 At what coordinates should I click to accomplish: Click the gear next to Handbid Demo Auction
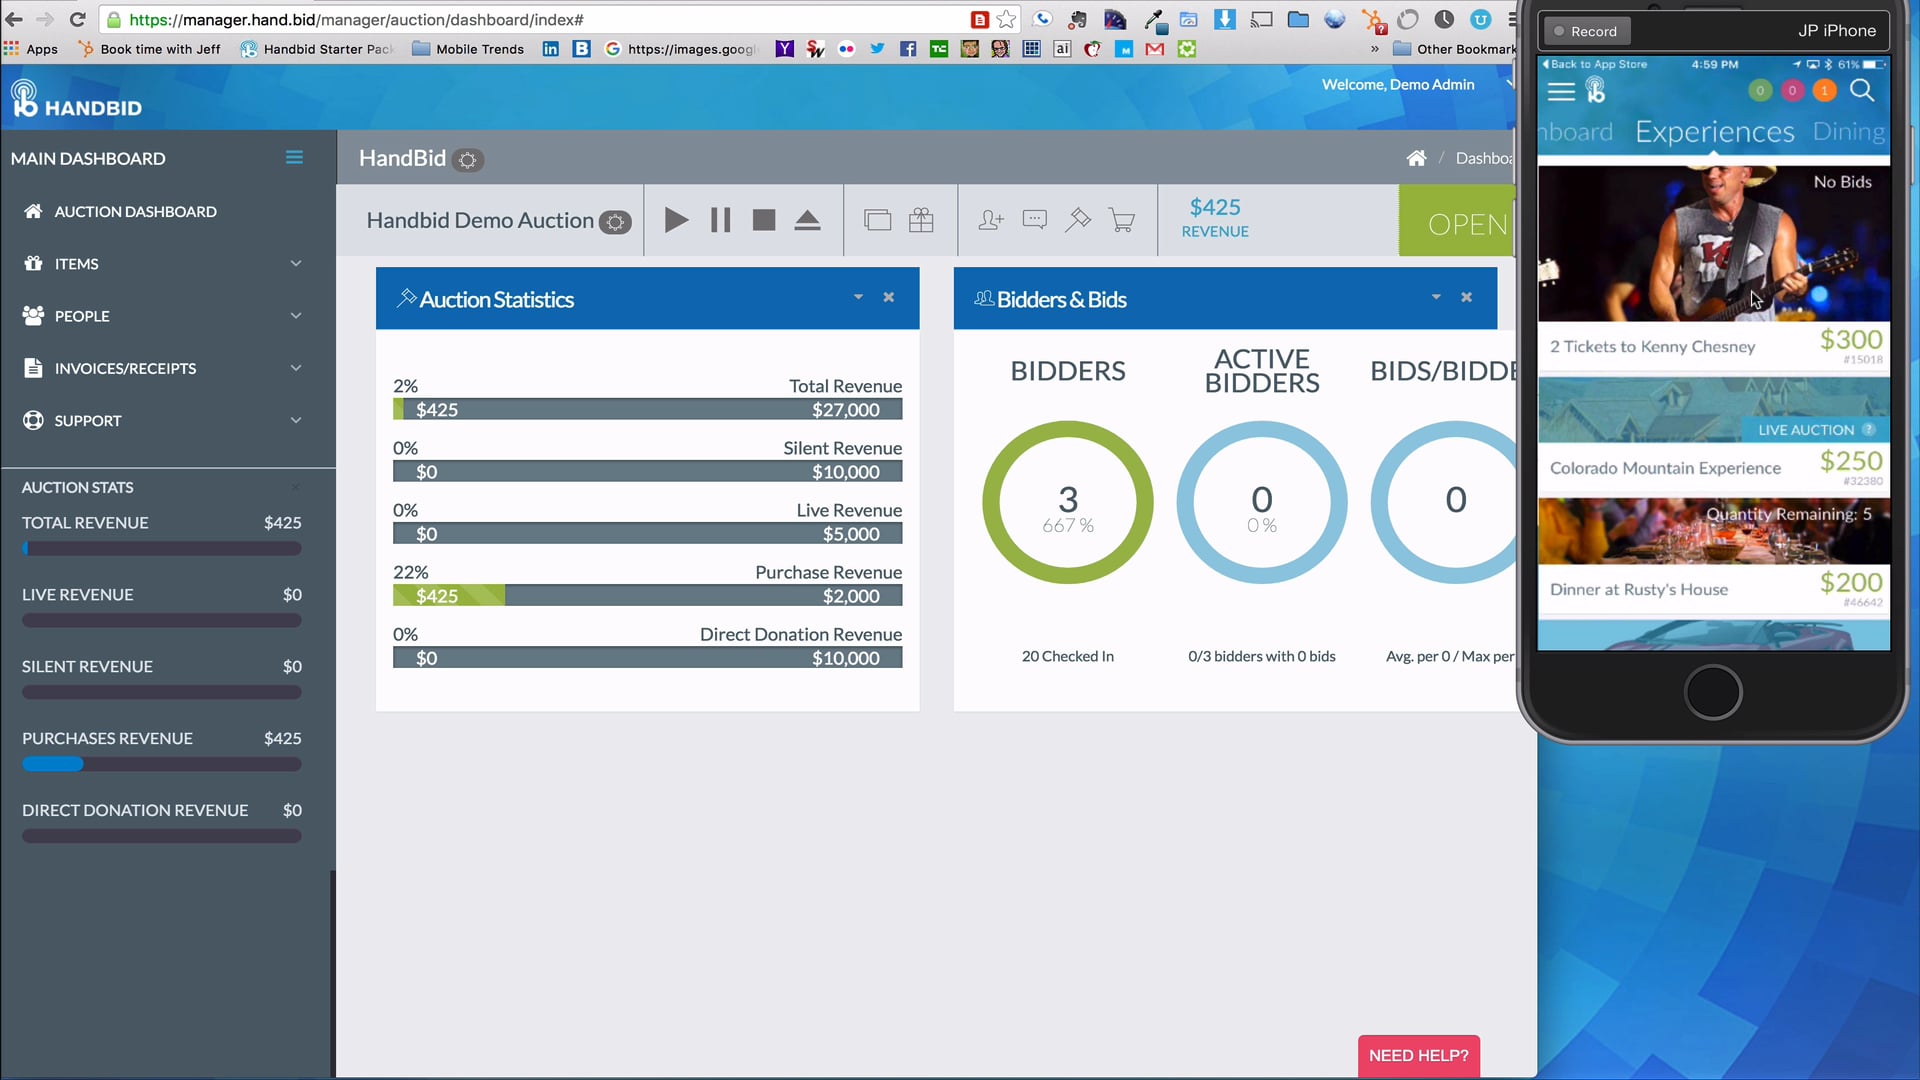point(615,222)
